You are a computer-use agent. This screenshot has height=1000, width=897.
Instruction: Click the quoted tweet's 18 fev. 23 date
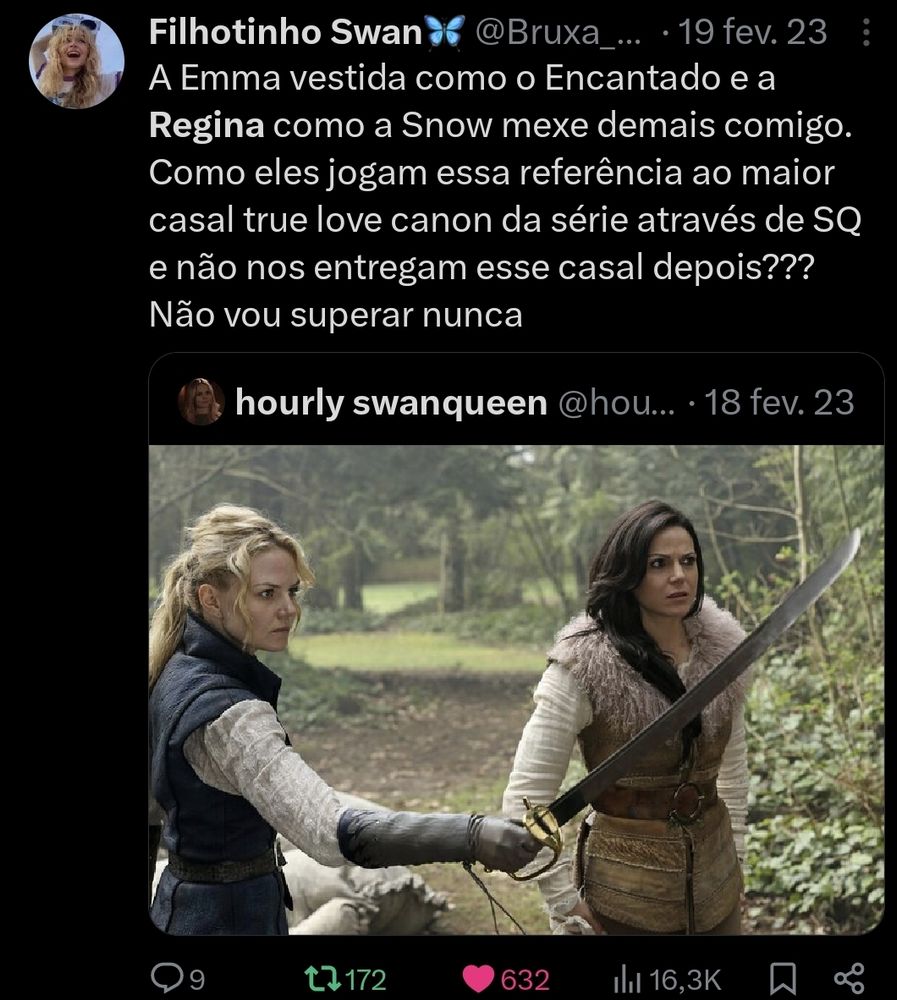[x=779, y=402]
